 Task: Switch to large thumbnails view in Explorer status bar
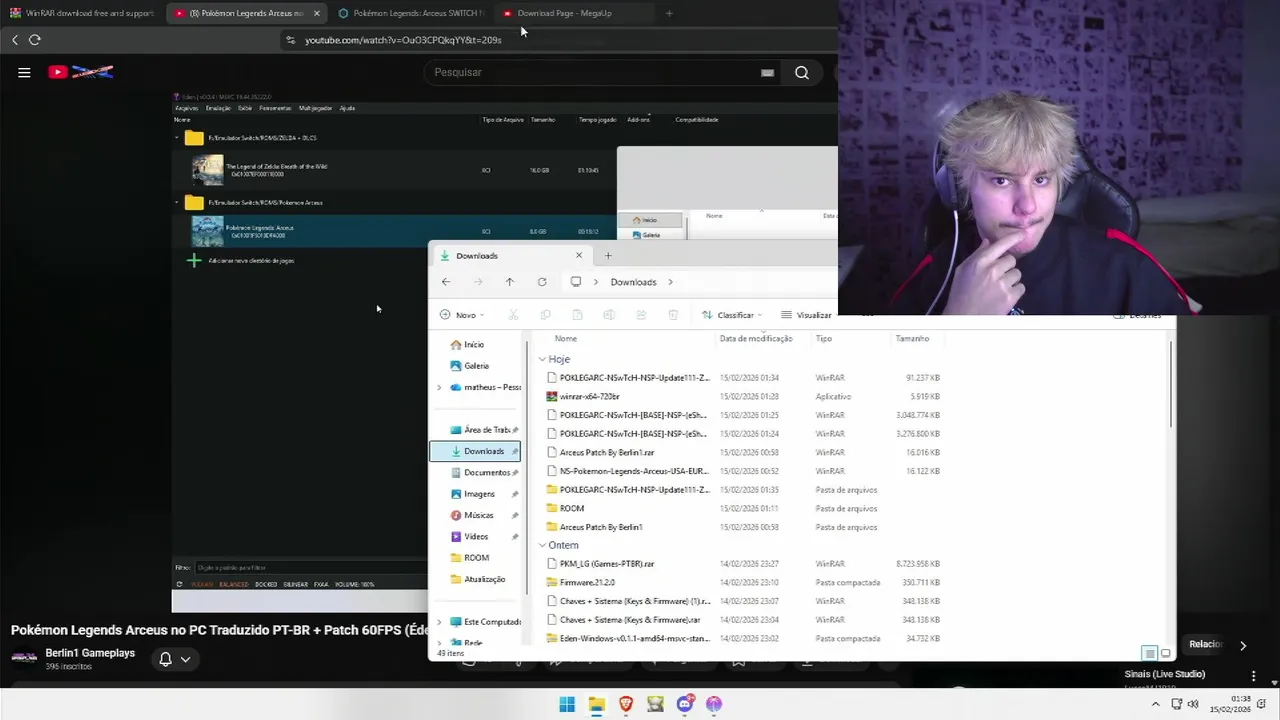(x=1165, y=653)
